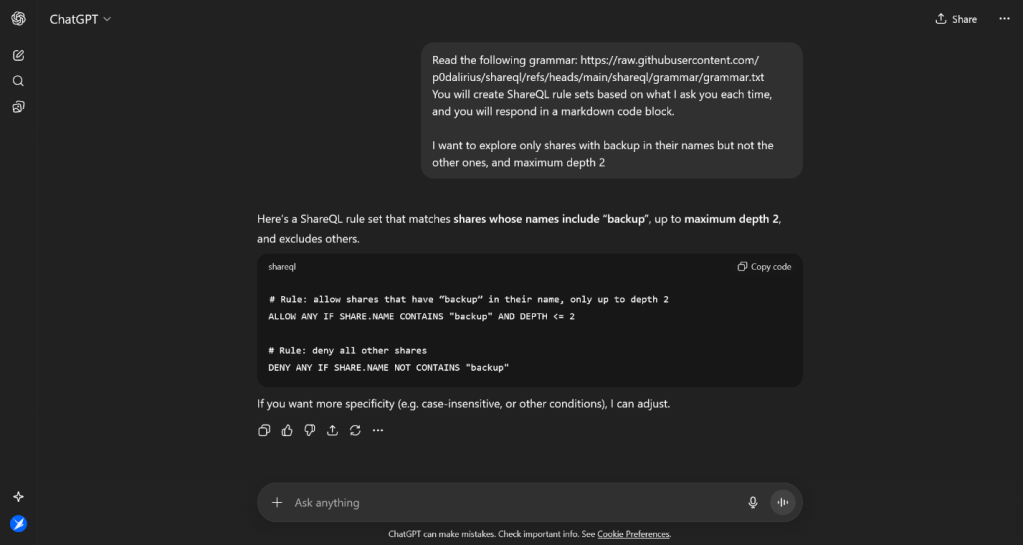The image size is (1023, 545).
Task: Click the sparkle upgrade icon in sidebar
Action: [x=18, y=497]
